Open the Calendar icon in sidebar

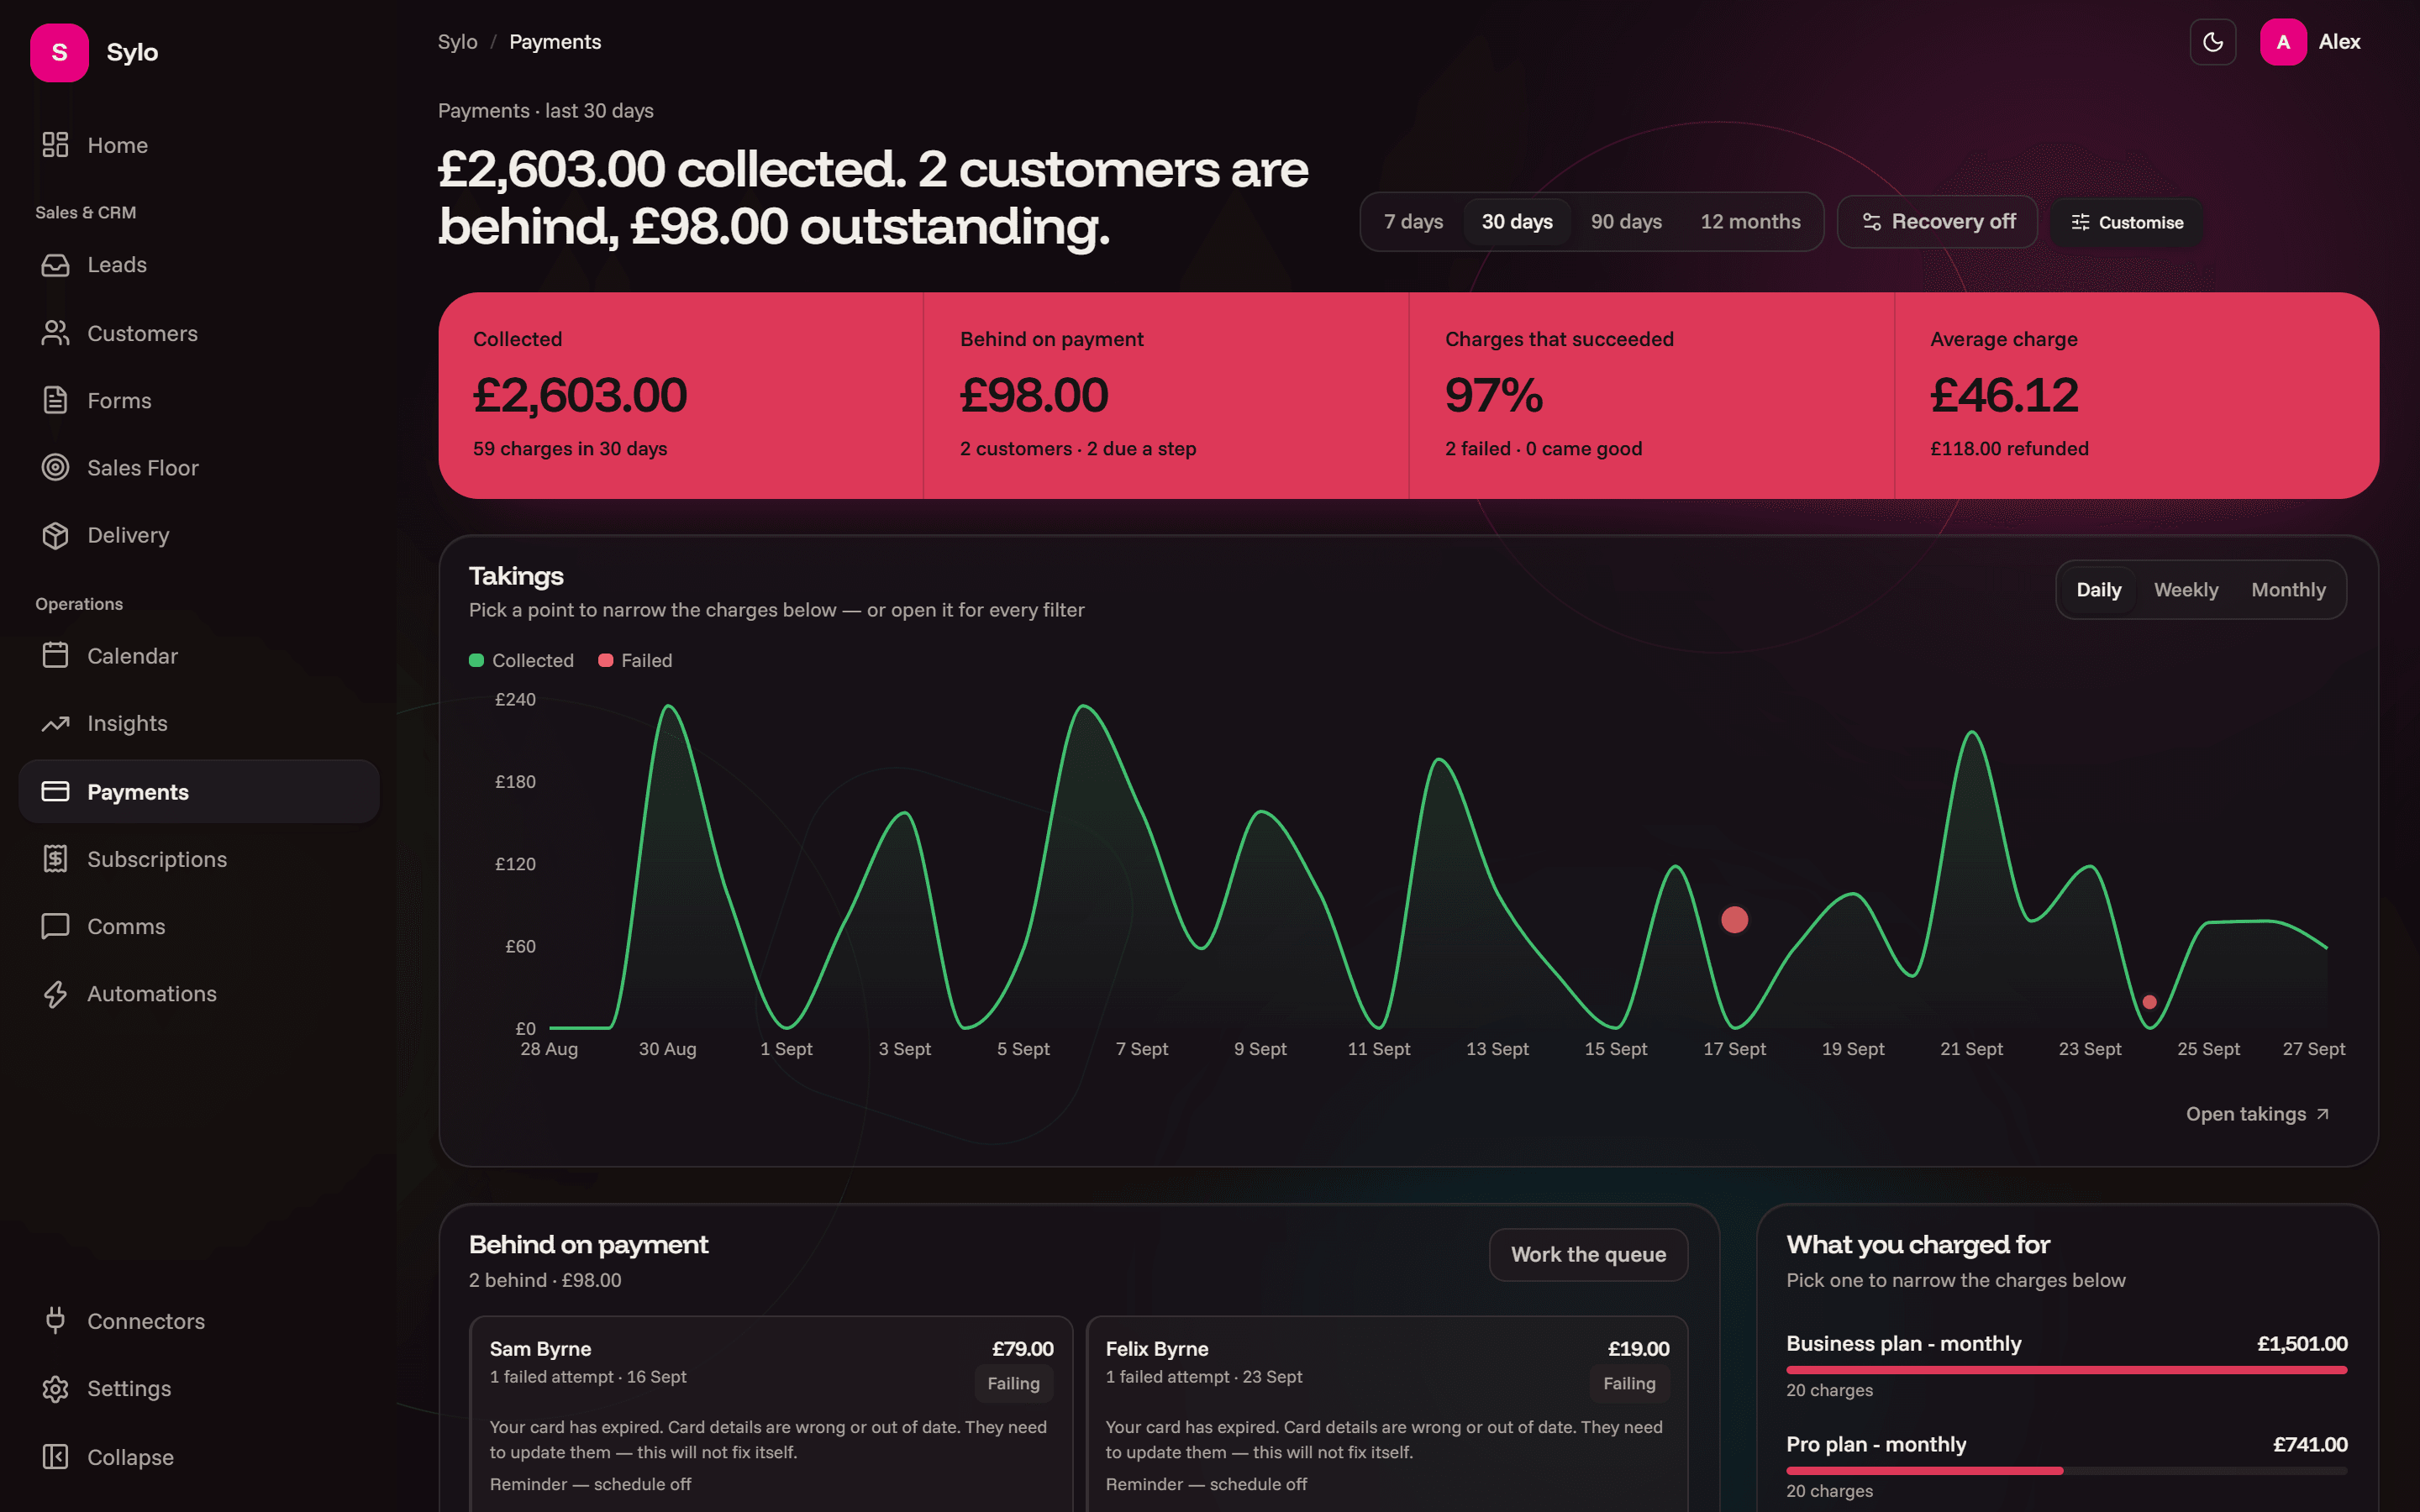(x=55, y=655)
